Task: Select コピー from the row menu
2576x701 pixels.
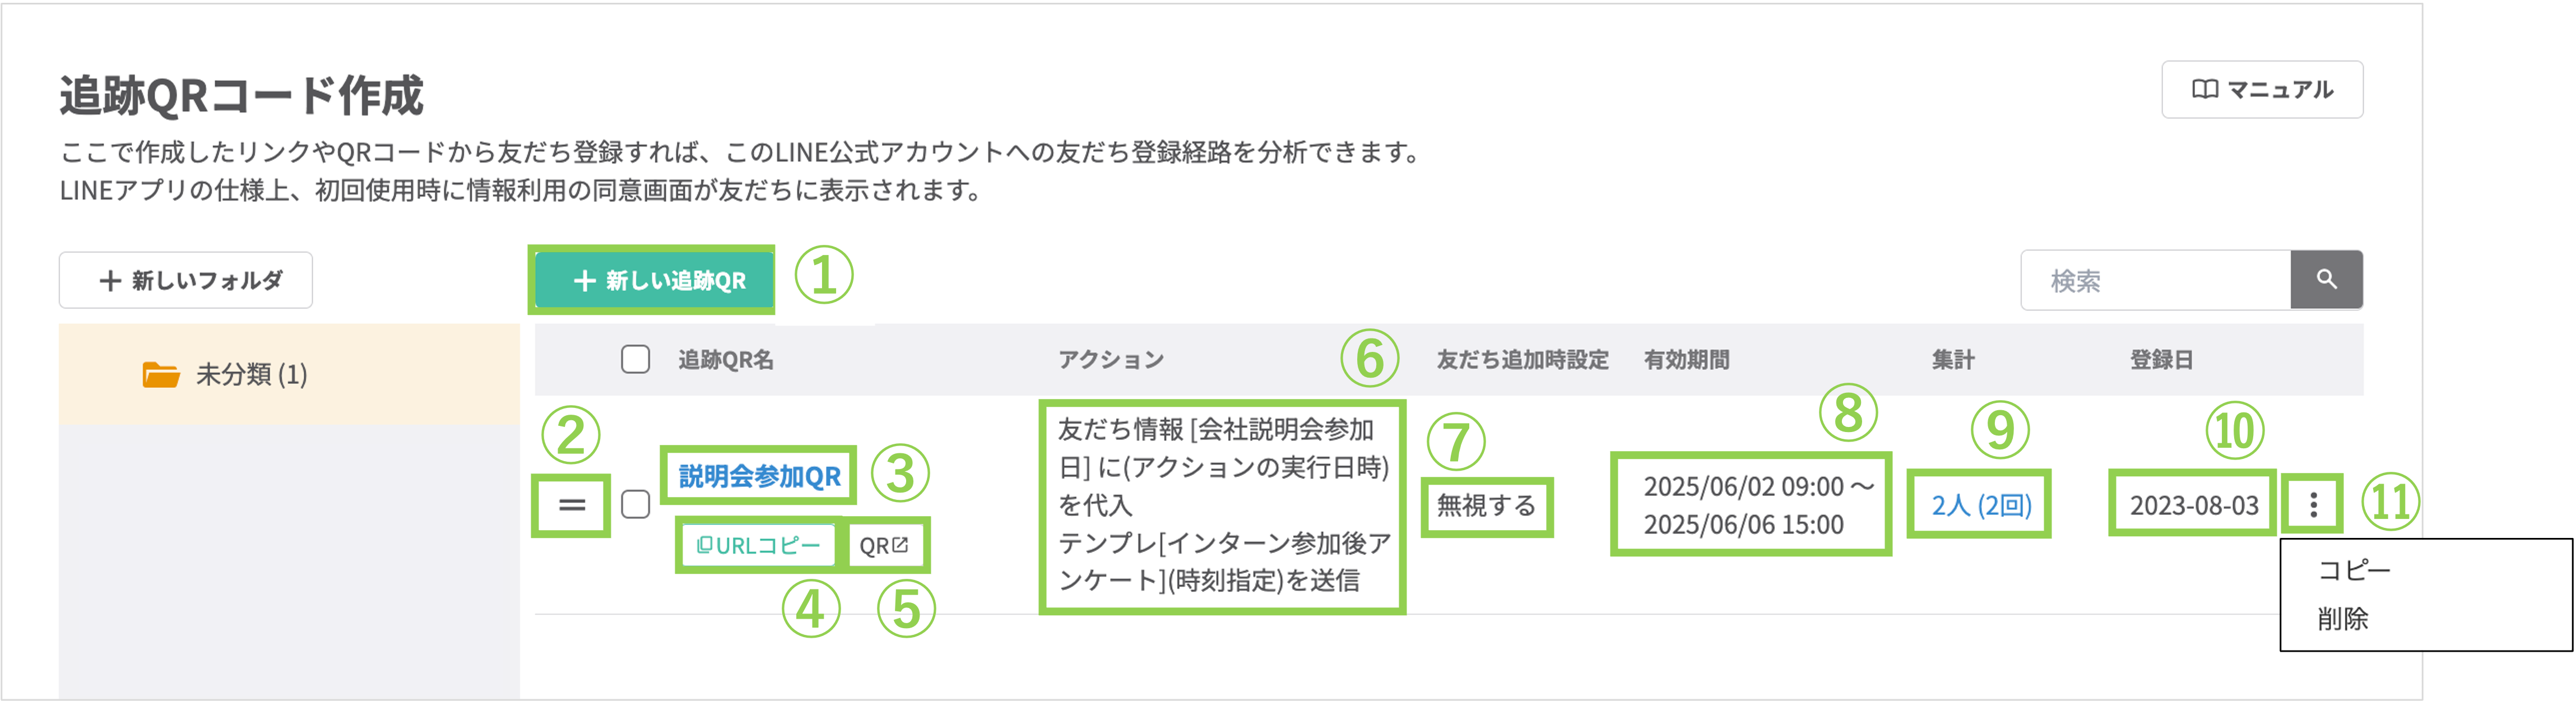Action: [2354, 570]
